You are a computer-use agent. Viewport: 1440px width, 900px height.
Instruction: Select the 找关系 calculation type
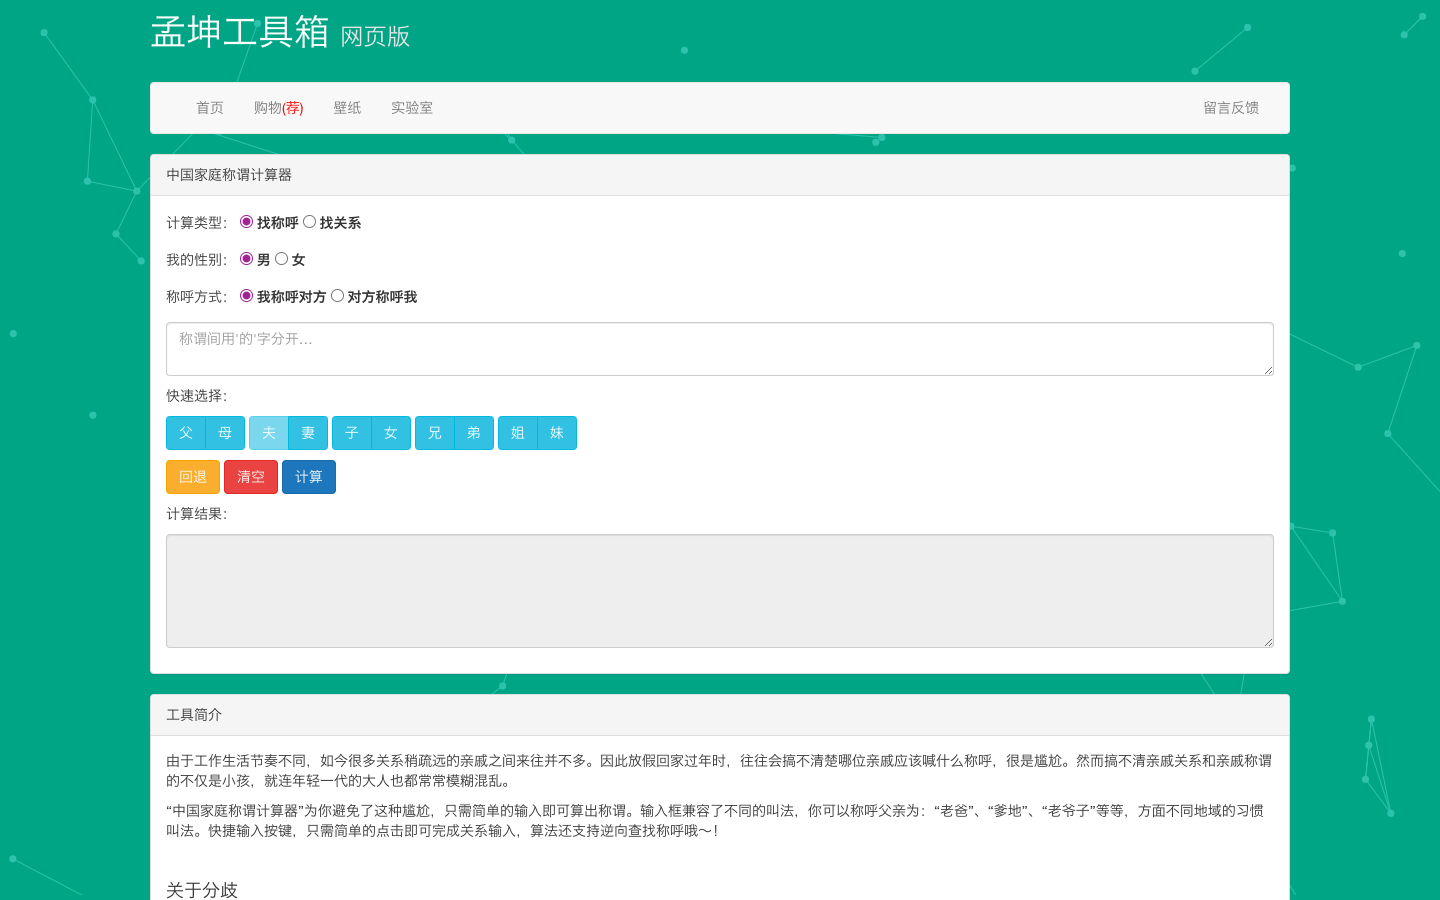coord(310,221)
